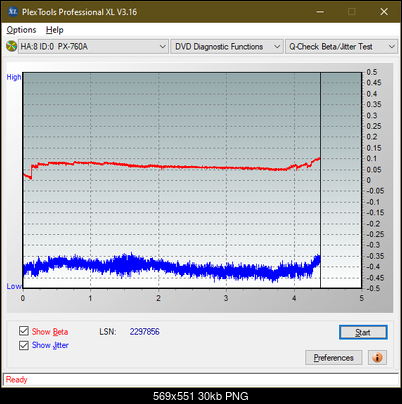Image resolution: width=402 pixels, height=404 pixels.
Task: Open the orange info button
Action: (377, 358)
